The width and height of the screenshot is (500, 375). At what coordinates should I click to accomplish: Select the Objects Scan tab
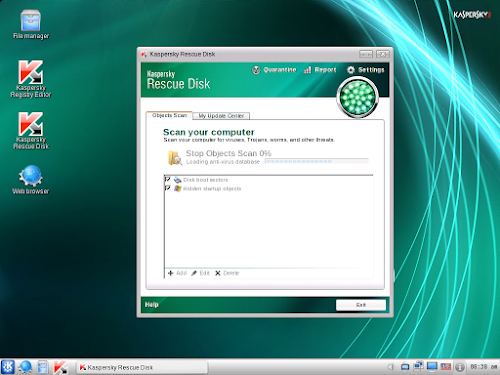pos(169,115)
